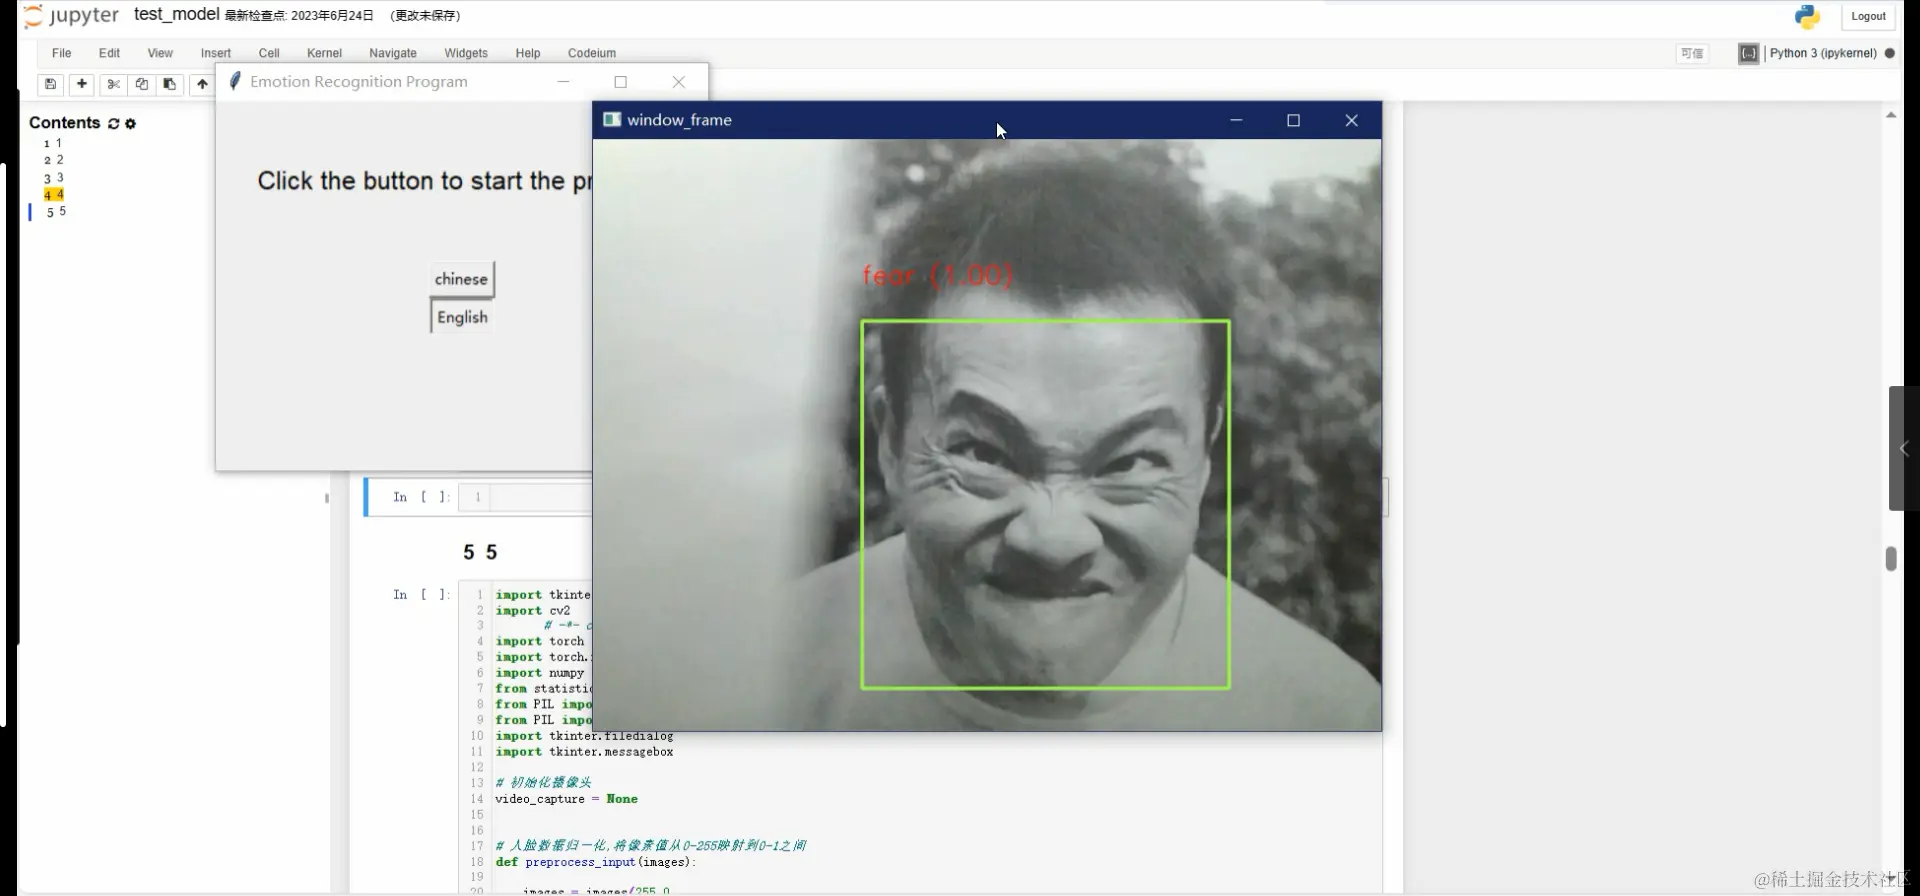Click the empty code cell input field
Viewport: 1920px width, 896px height.
540,497
